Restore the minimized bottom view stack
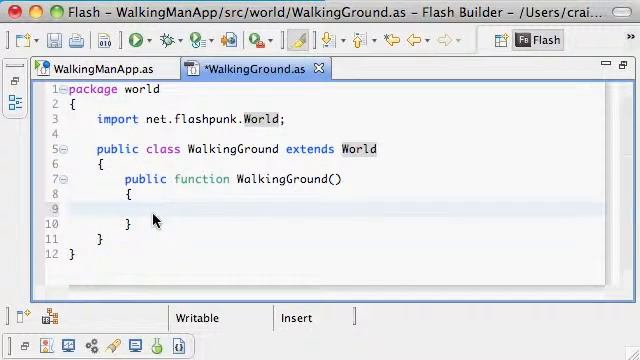Image resolution: width=640 pixels, height=360 pixels. pos(25,347)
